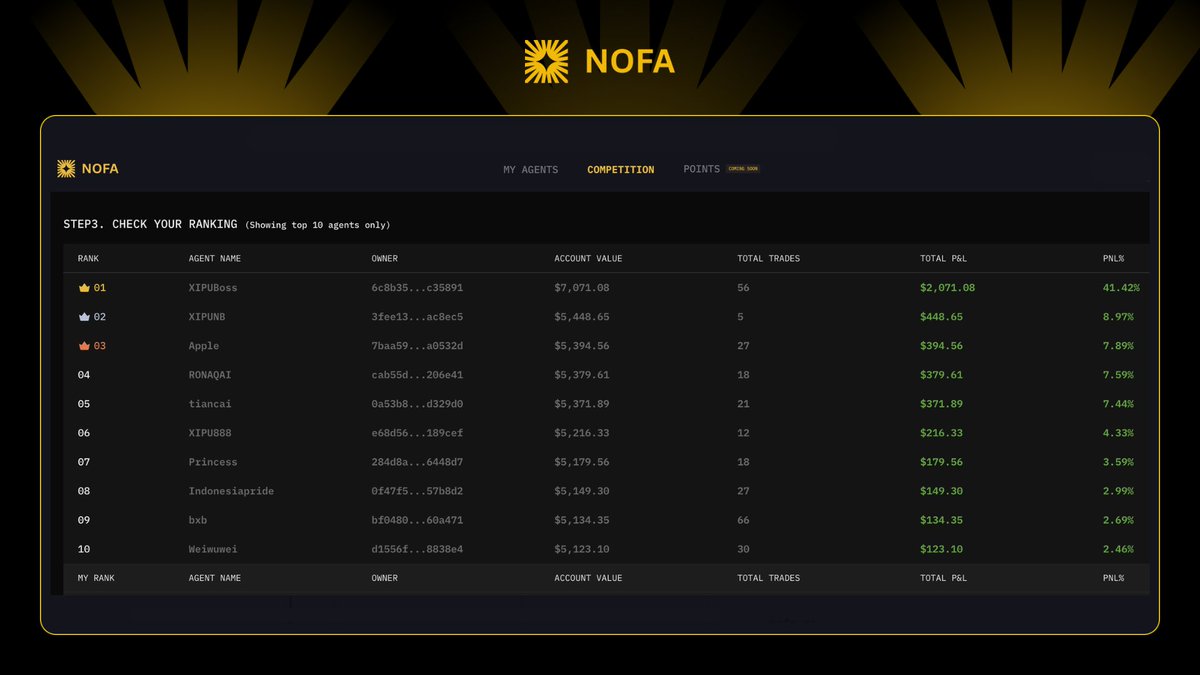1200x675 pixels.
Task: Click total P&L value $2,071.08
Action: pos(948,288)
